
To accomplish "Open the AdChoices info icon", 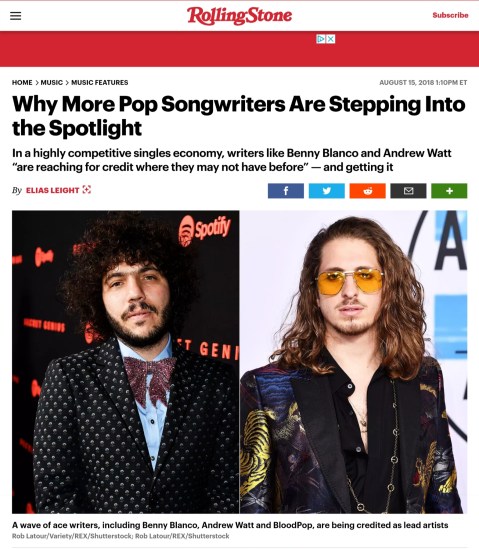I will 321,39.
